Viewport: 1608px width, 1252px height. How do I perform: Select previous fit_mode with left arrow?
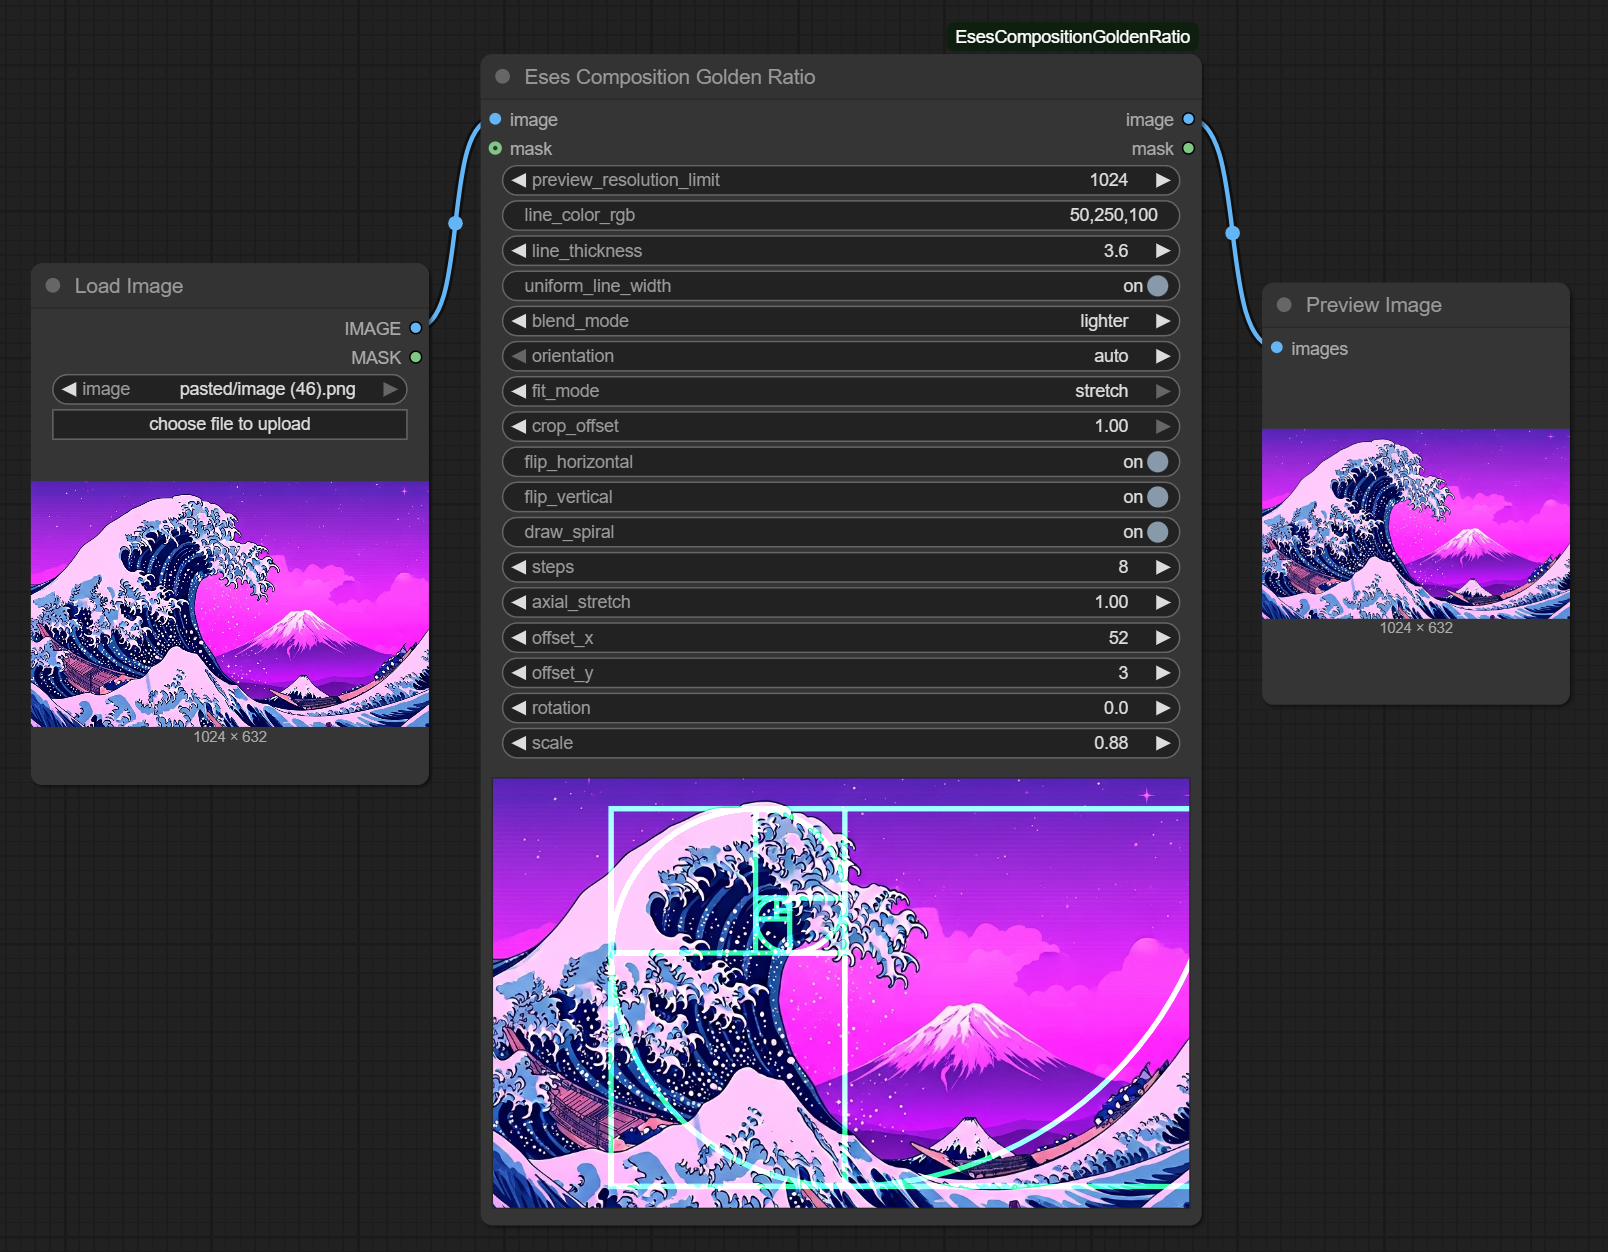tap(518, 391)
